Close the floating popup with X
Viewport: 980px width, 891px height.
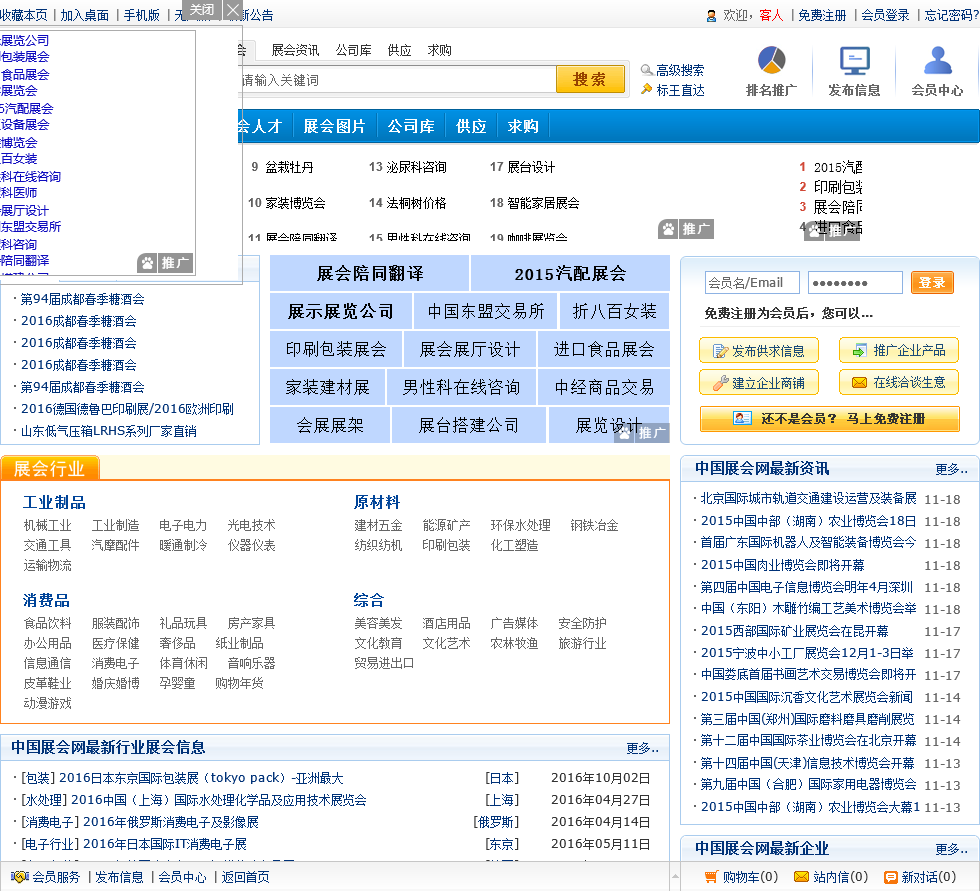tap(232, 10)
